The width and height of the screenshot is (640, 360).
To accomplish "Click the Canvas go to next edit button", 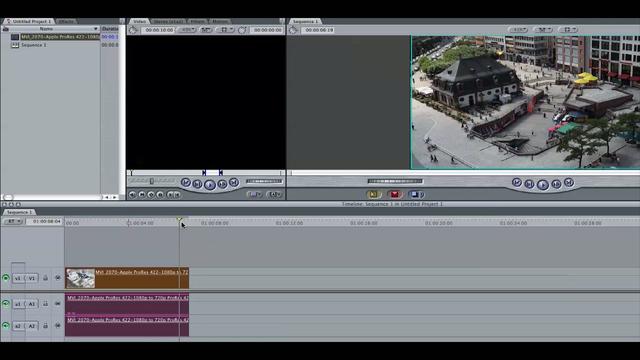I will tap(569, 182).
